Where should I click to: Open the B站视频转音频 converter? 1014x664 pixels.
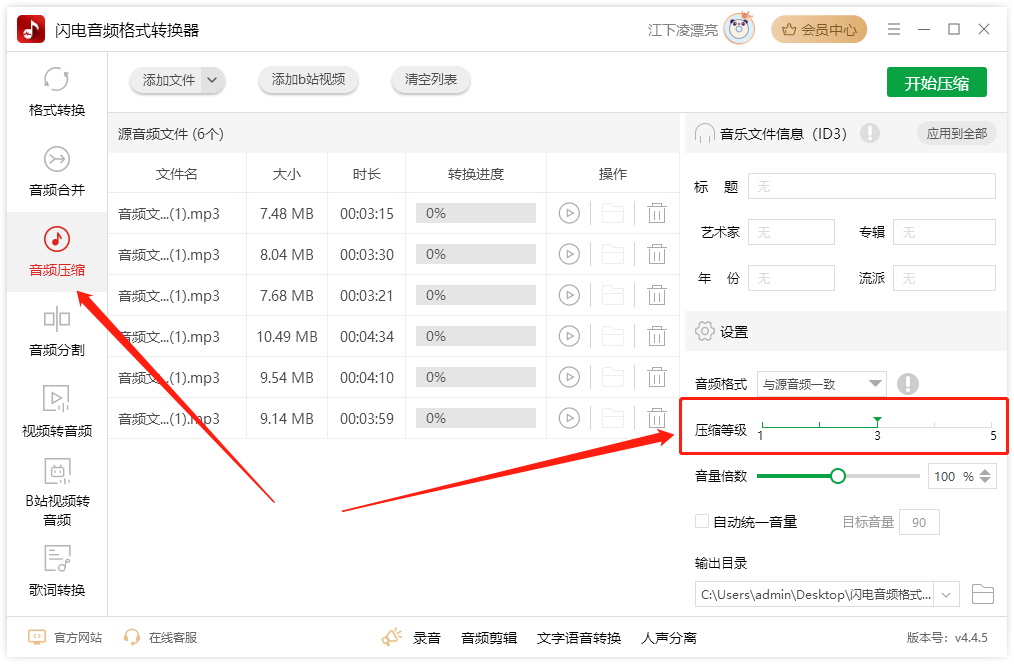point(56,493)
